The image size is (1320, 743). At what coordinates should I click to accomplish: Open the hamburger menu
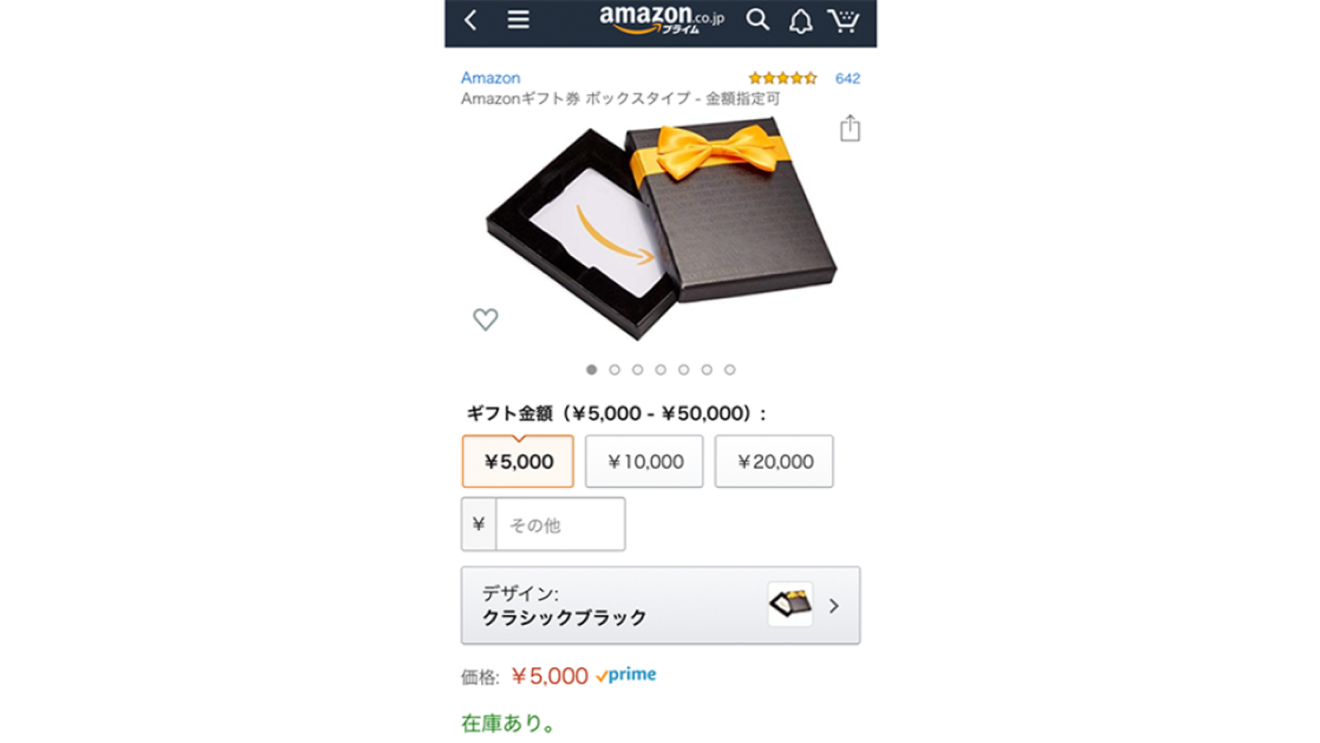point(518,20)
